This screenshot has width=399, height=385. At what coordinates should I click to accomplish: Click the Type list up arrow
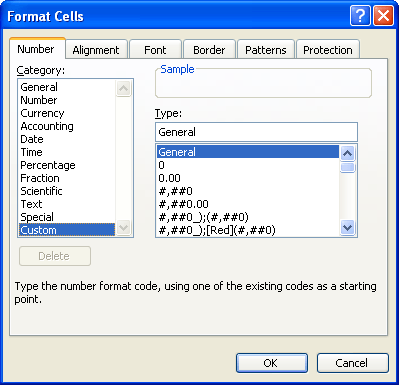(x=347, y=153)
